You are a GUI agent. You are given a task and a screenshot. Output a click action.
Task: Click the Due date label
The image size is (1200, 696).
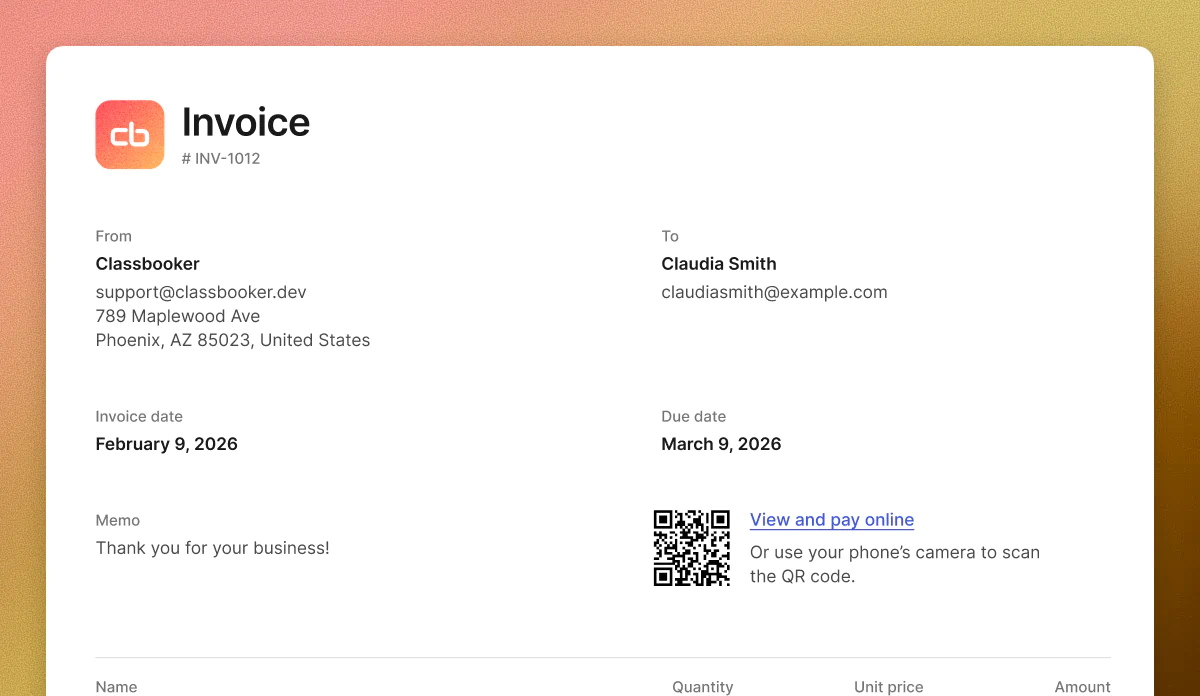tap(693, 416)
